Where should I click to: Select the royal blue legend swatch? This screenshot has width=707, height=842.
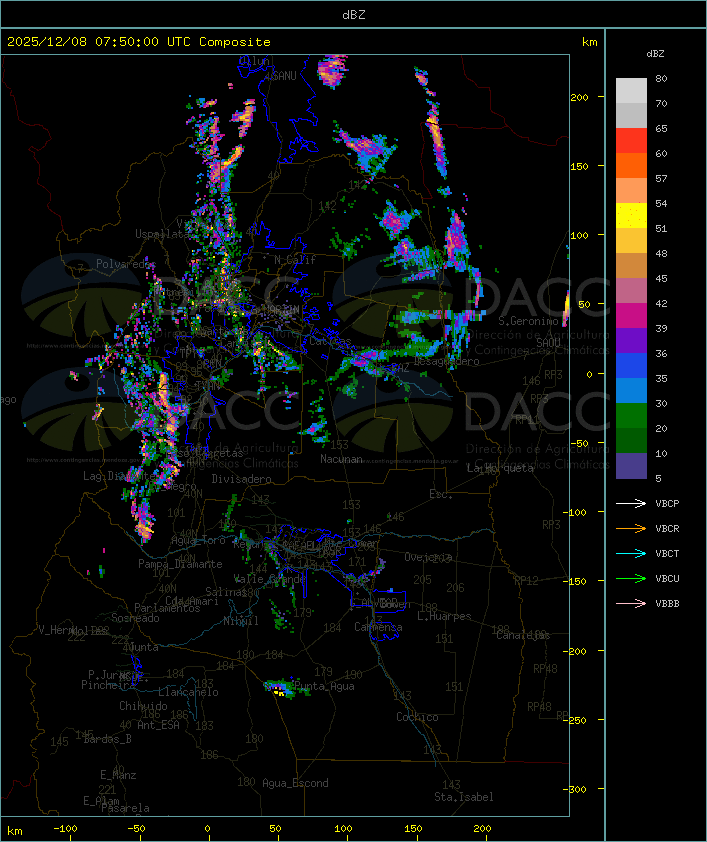click(x=631, y=366)
